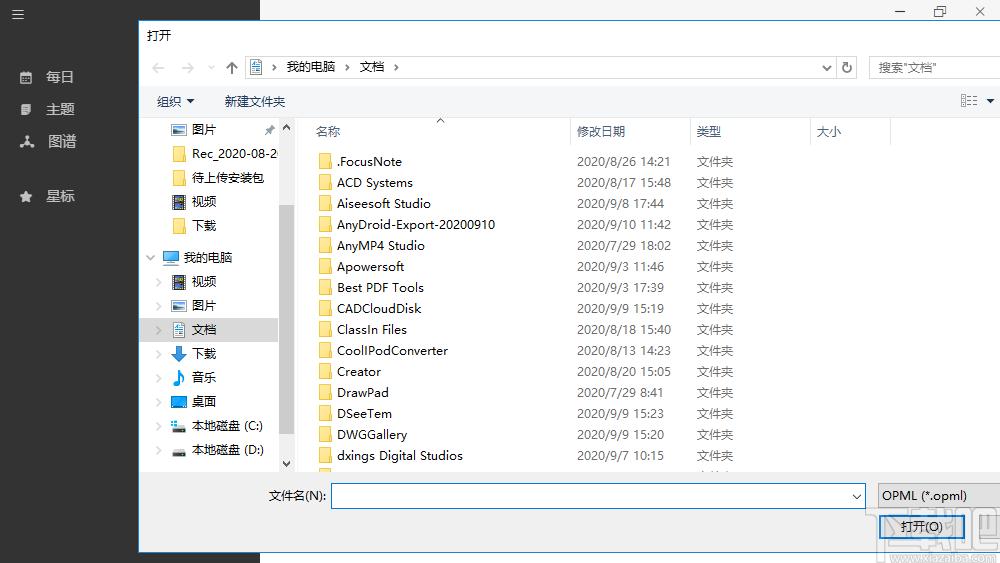Select the DWGGallery folder

[x=363, y=435]
